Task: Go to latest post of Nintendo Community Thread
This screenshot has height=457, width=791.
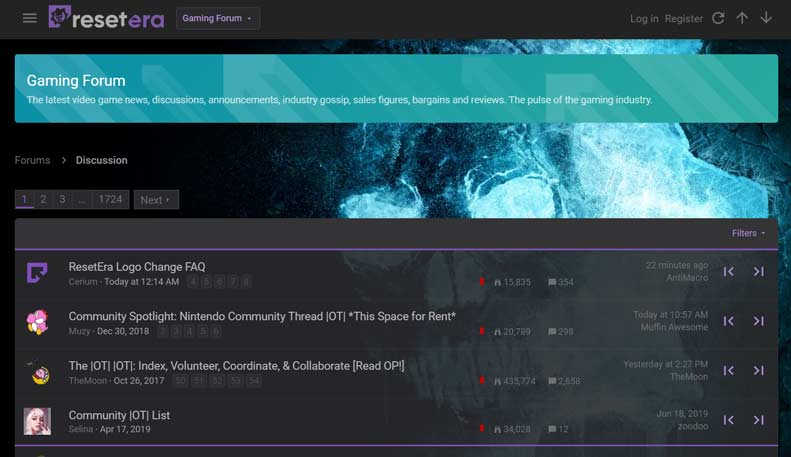Action: pyautogui.click(x=759, y=321)
